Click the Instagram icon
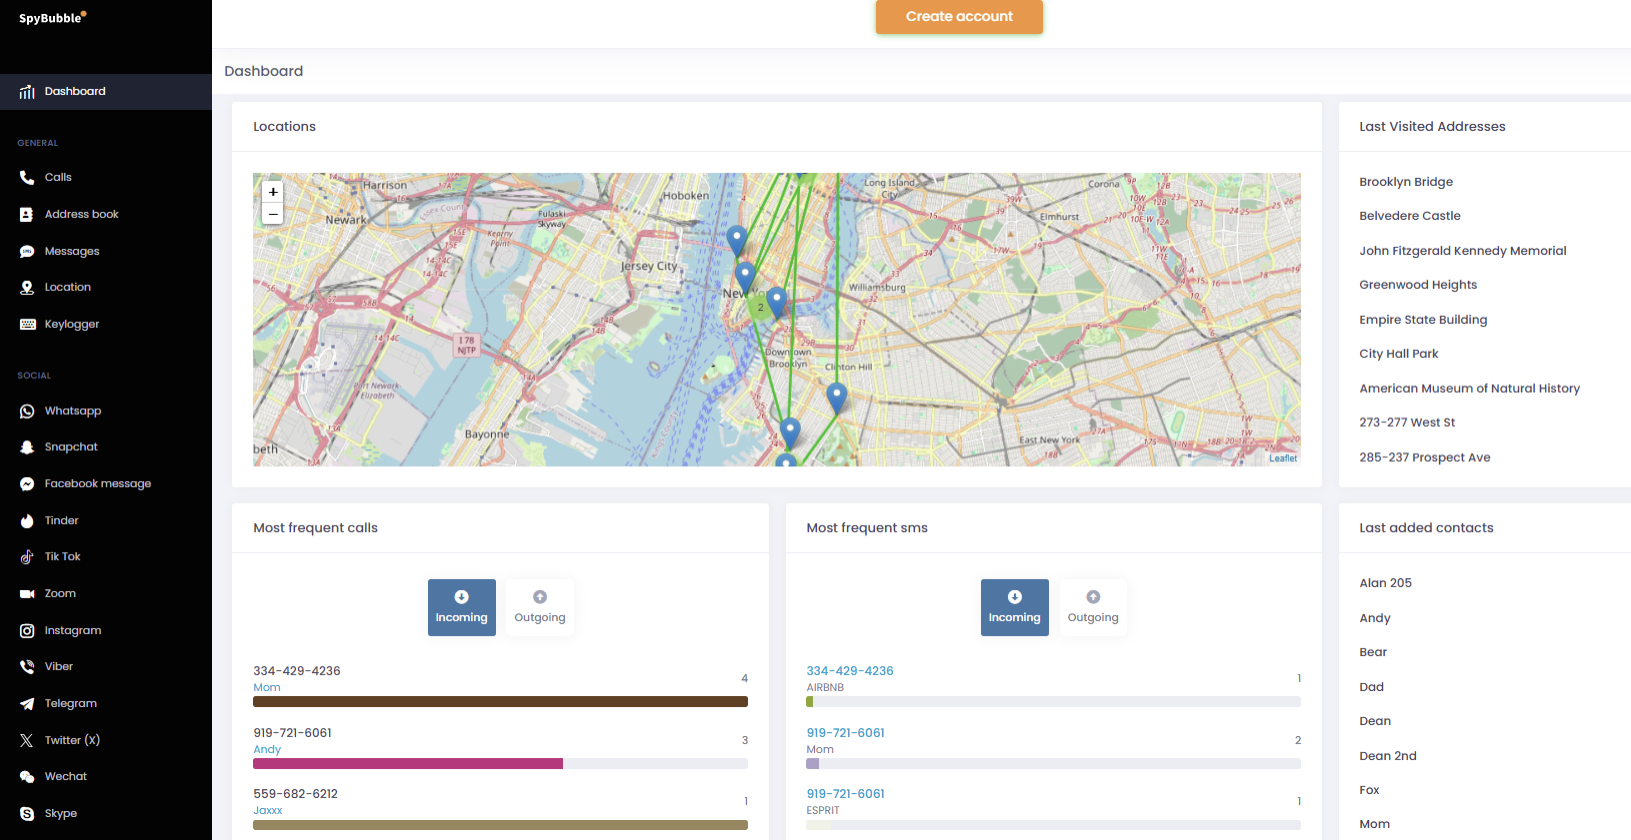1631x840 pixels. click(x=27, y=630)
